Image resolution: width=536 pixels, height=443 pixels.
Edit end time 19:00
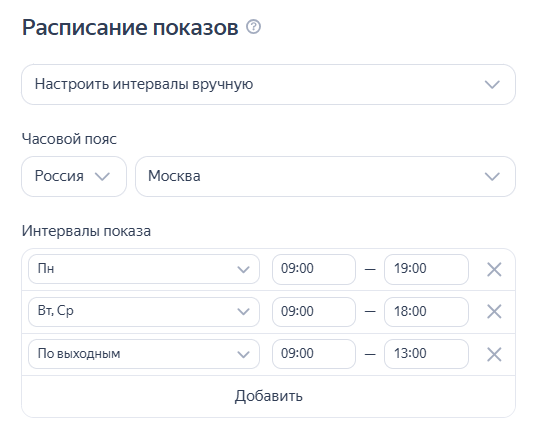pyautogui.click(x=426, y=269)
